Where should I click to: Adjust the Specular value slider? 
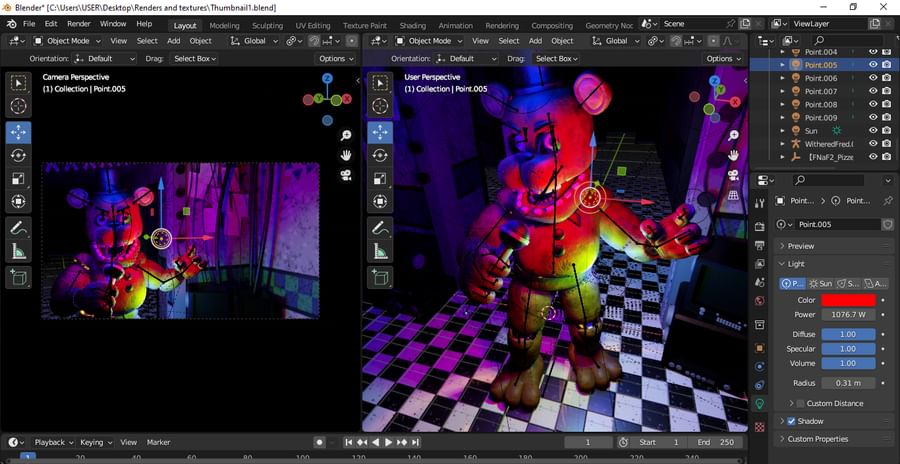click(848, 349)
